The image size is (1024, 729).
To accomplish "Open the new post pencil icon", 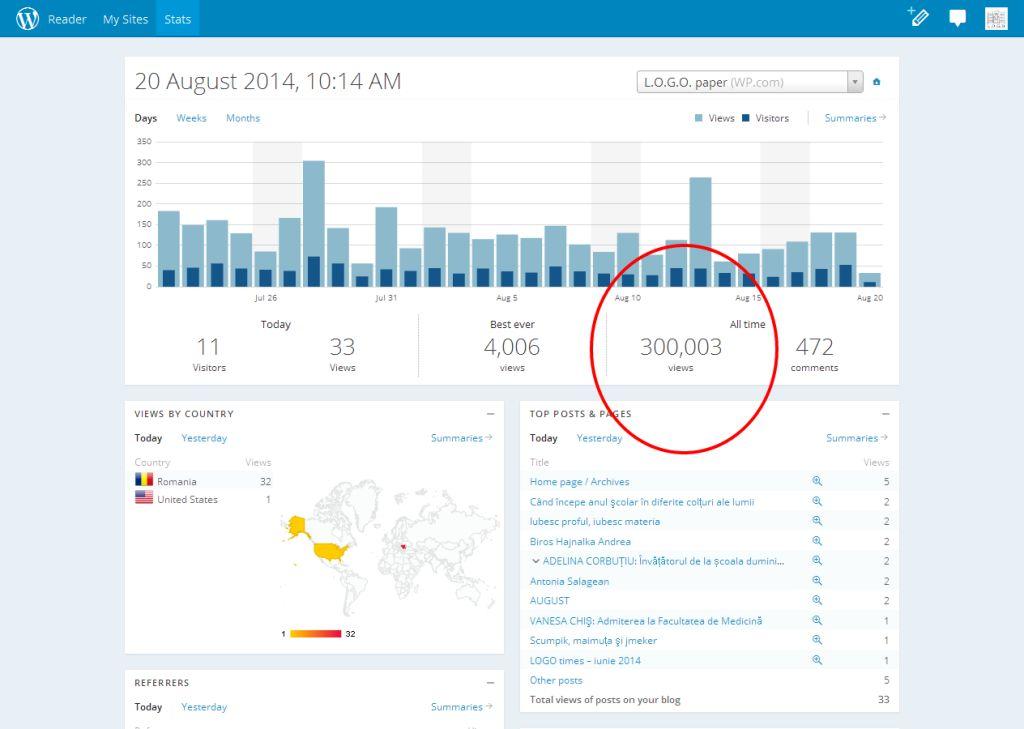I will (x=918, y=17).
